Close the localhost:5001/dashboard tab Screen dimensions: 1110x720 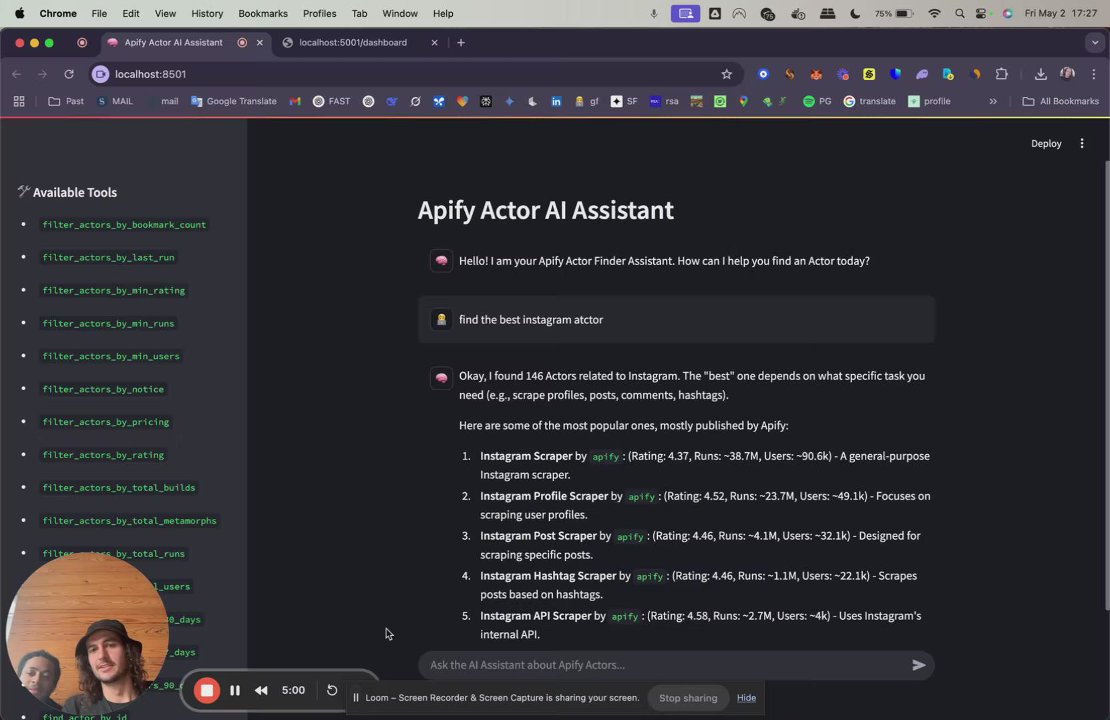pyautogui.click(x=435, y=42)
